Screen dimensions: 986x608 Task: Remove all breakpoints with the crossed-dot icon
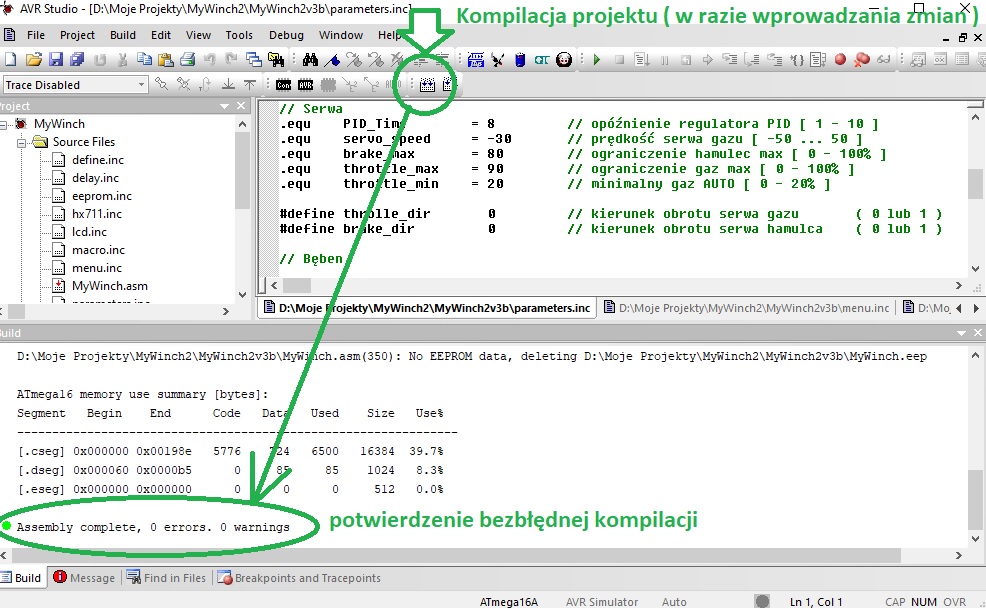[862, 58]
